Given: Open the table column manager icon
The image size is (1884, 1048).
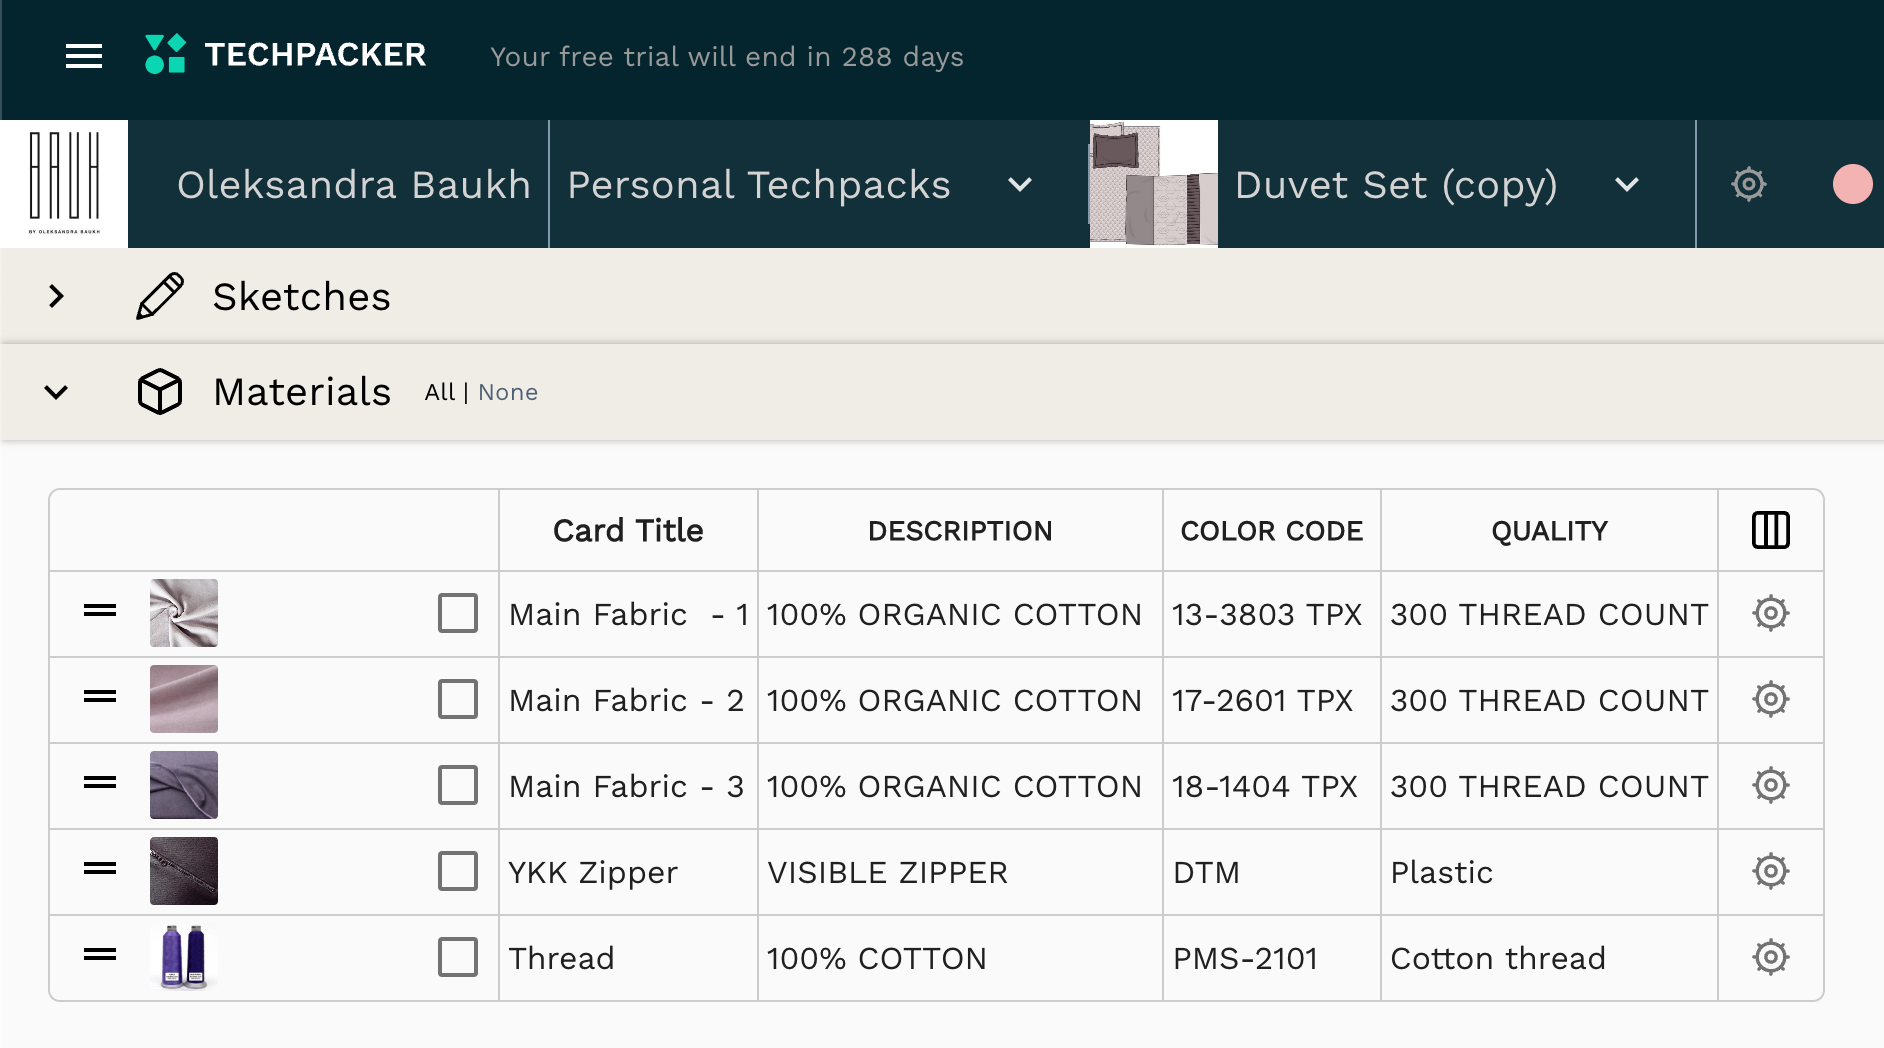Looking at the screenshot, I should coord(1771,530).
